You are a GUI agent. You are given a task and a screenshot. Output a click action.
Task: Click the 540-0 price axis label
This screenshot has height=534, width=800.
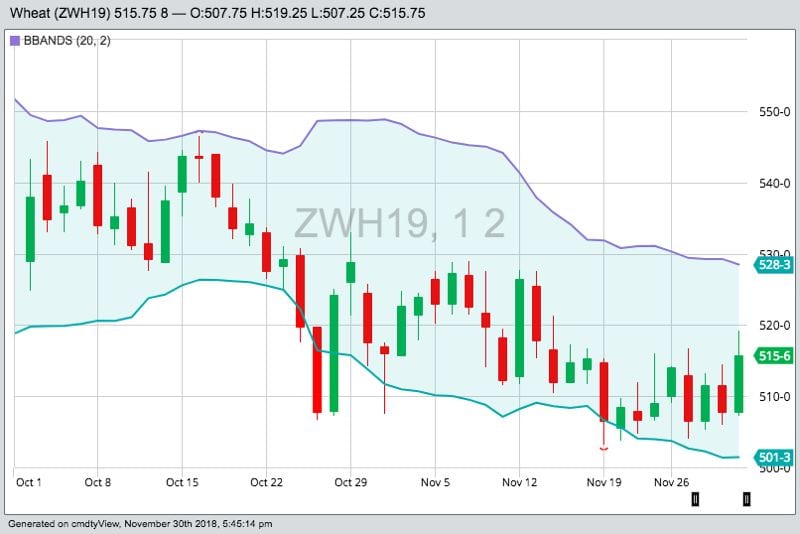(x=774, y=183)
